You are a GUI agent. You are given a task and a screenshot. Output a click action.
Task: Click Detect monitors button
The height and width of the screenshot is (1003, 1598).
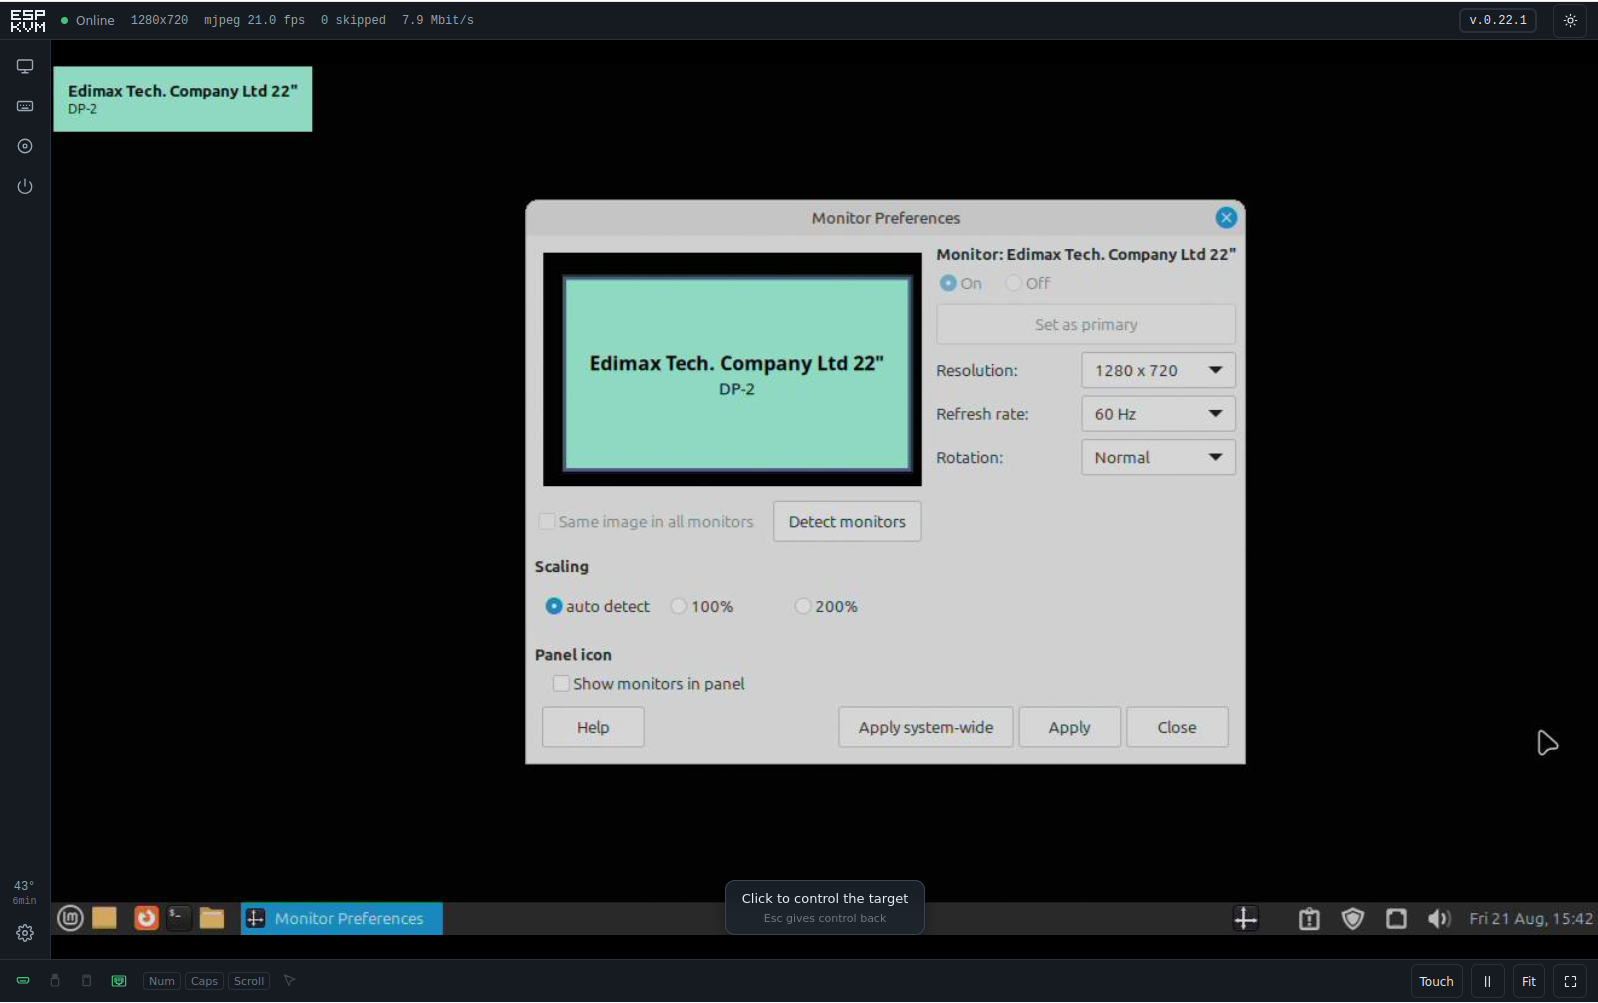[847, 521]
